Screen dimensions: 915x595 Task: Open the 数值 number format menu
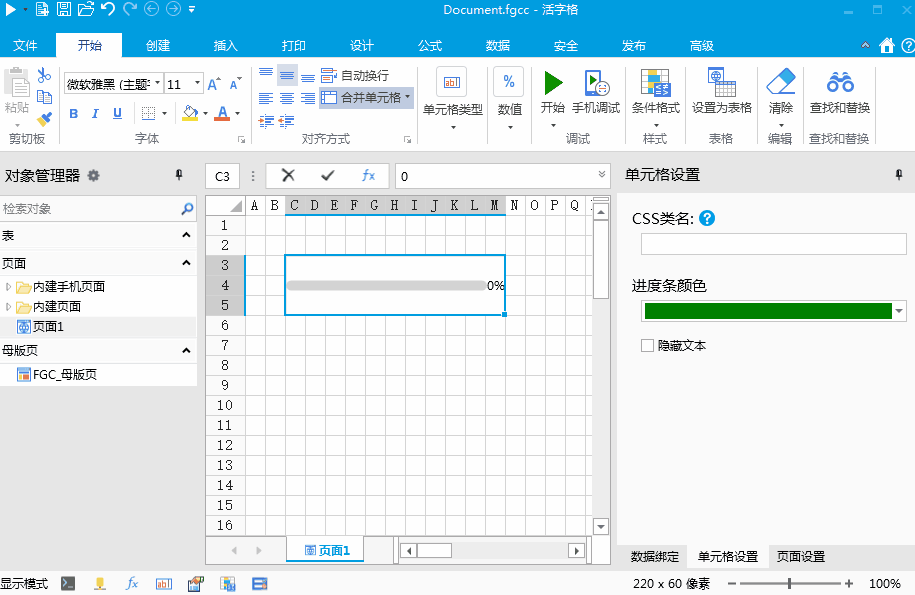tap(509, 99)
